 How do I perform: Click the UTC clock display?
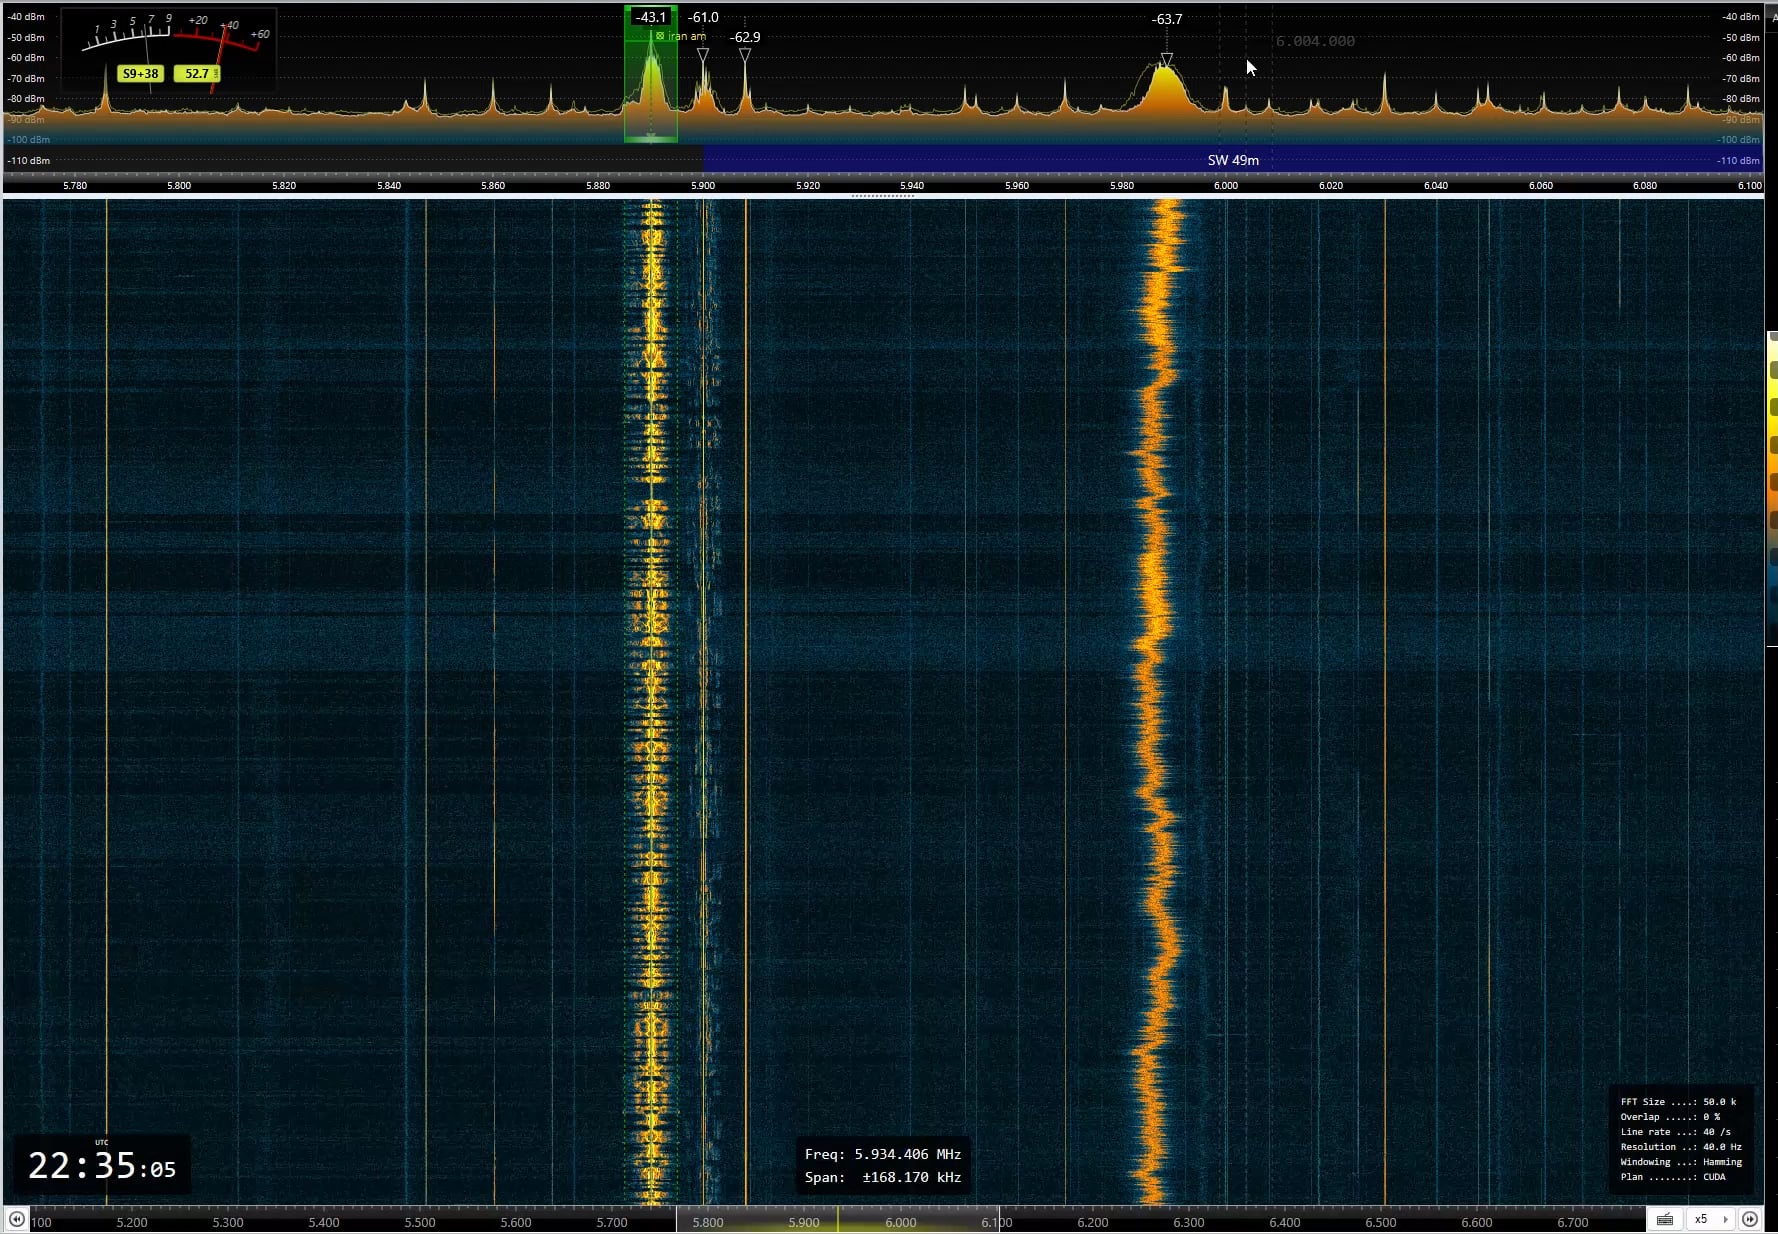101,1166
